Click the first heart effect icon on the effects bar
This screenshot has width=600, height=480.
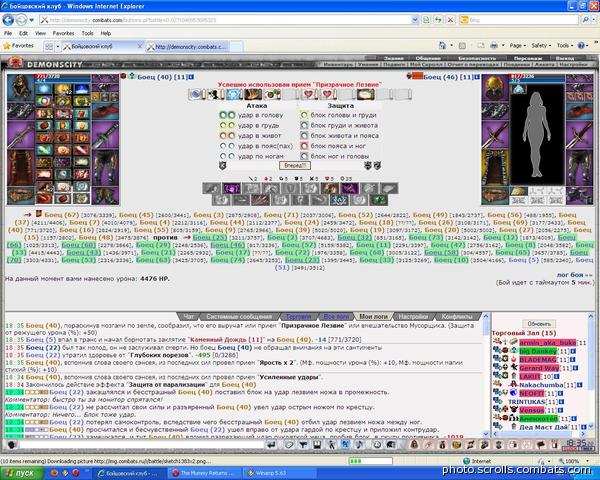click(x=308, y=94)
